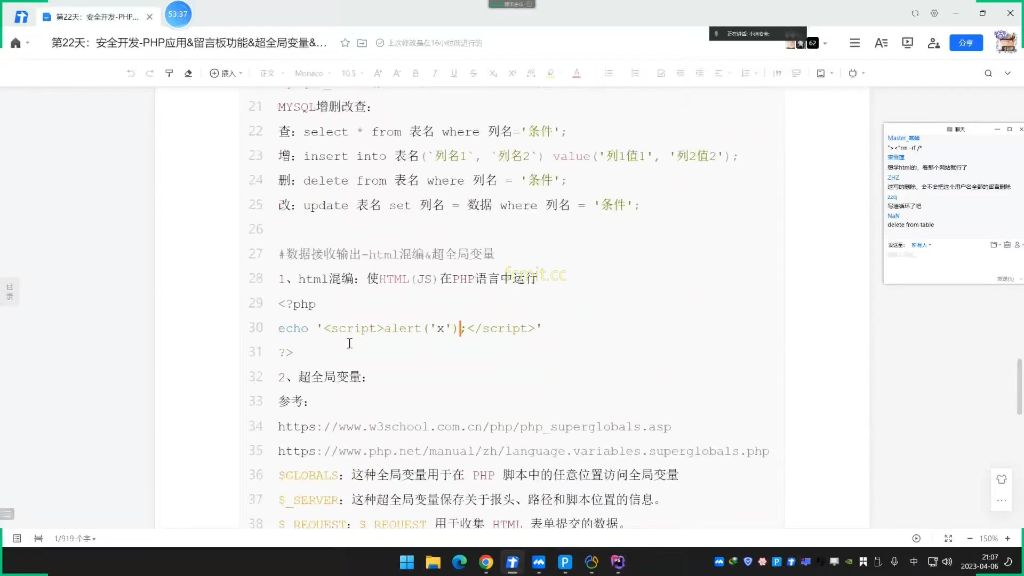1024x576 pixels.
Task: Open File Explorer from the taskbar
Action: 433,562
